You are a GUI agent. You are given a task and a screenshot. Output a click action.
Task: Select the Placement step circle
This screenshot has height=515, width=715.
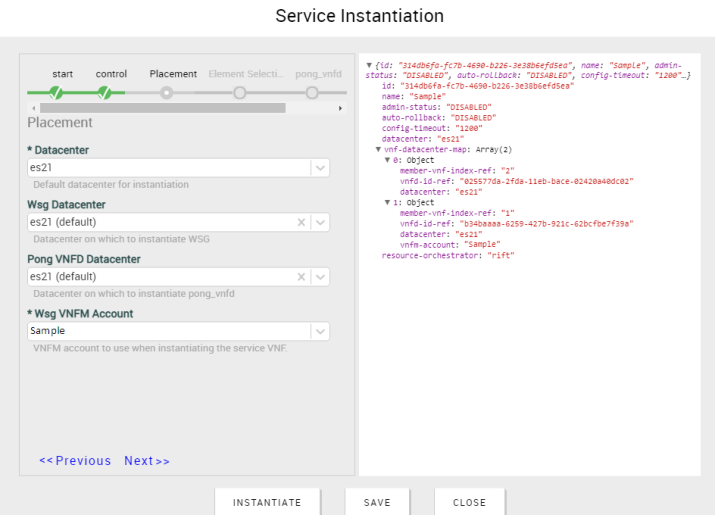click(166, 93)
